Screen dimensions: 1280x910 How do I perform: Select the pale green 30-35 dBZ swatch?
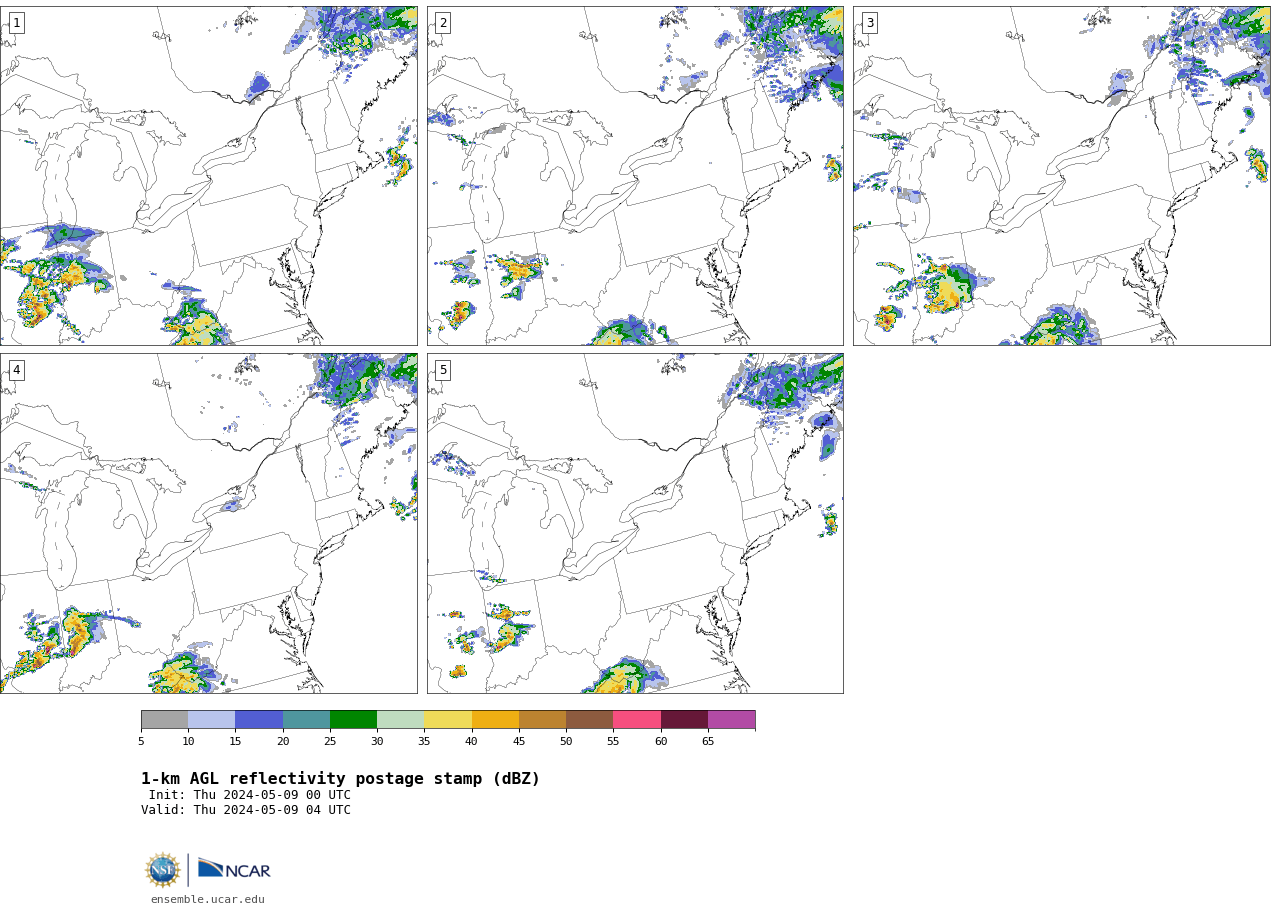coord(400,720)
